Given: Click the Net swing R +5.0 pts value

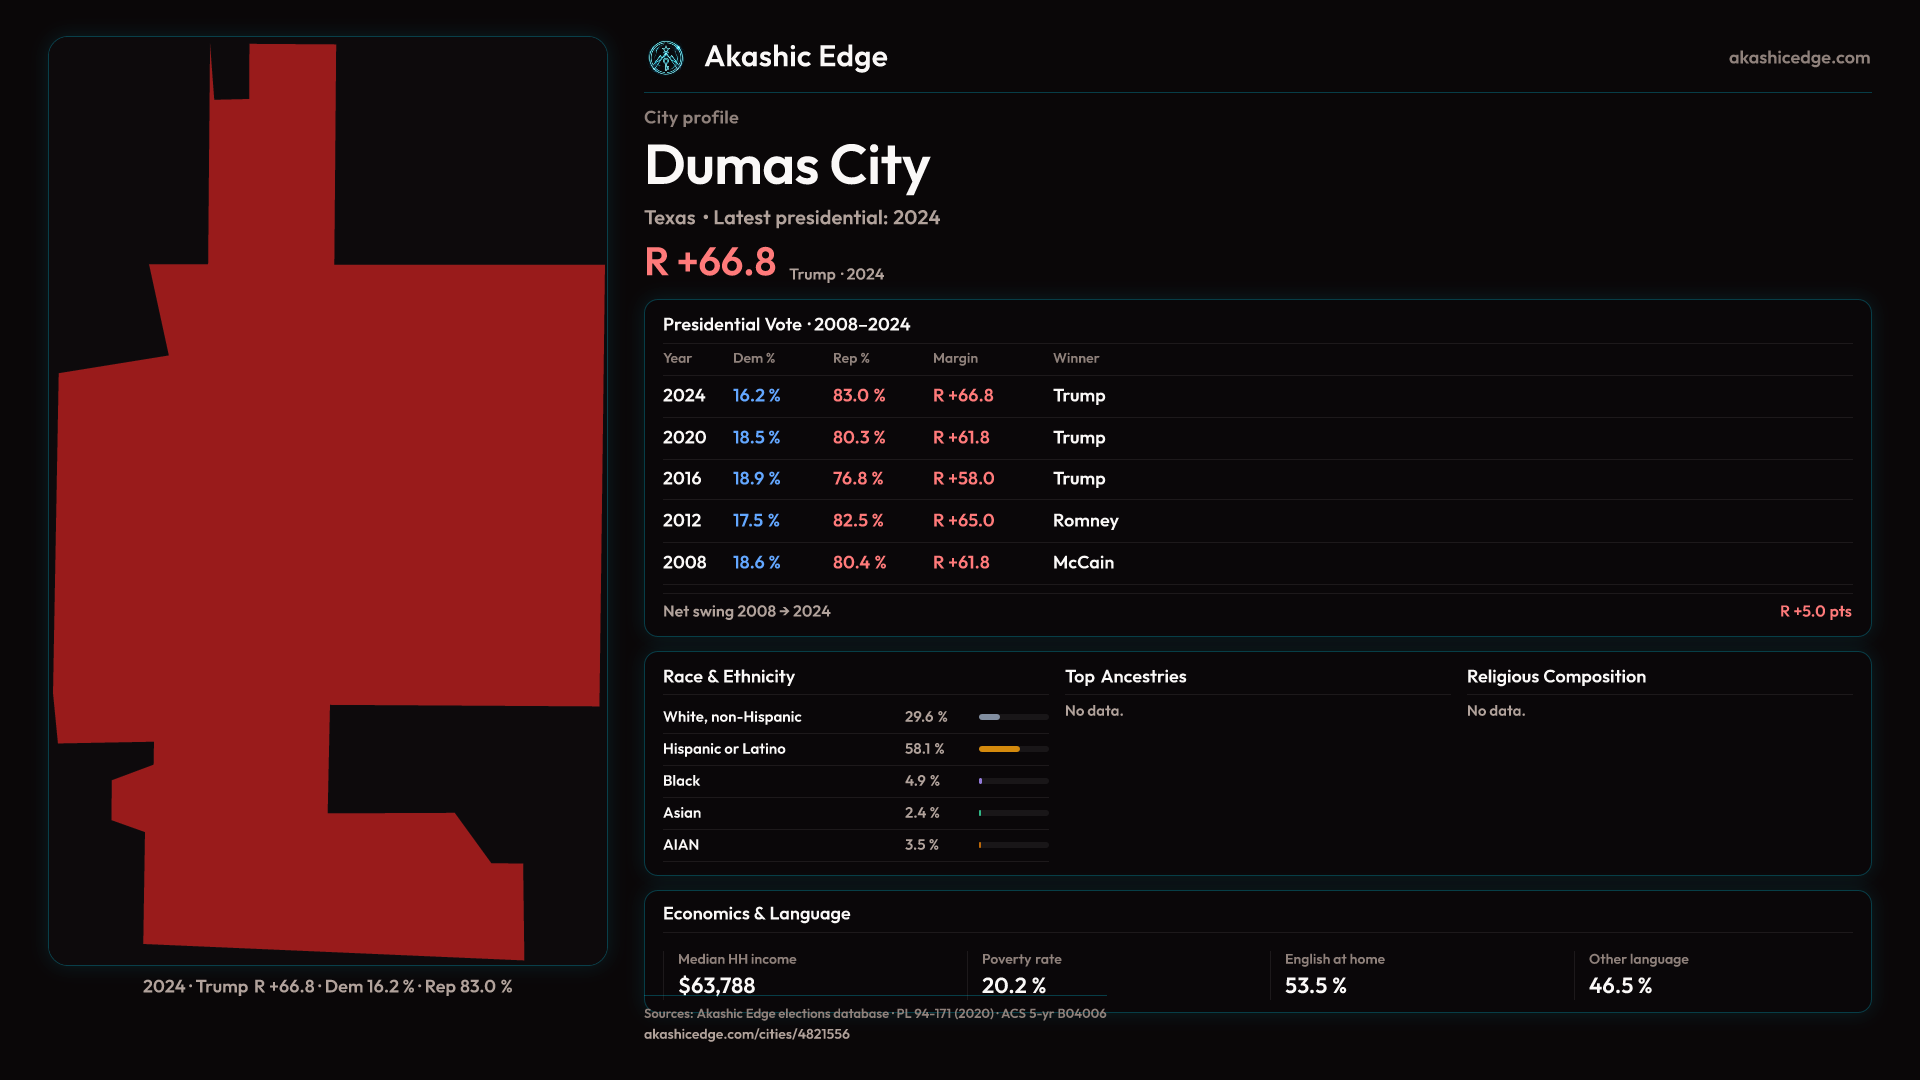Looking at the screenshot, I should pos(1814,611).
